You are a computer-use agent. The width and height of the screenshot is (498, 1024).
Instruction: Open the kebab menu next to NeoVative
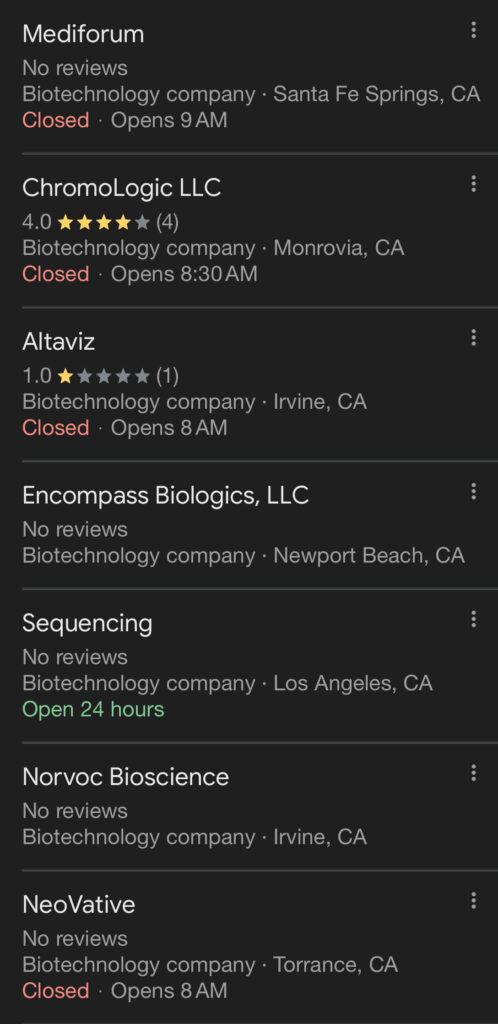click(x=473, y=901)
